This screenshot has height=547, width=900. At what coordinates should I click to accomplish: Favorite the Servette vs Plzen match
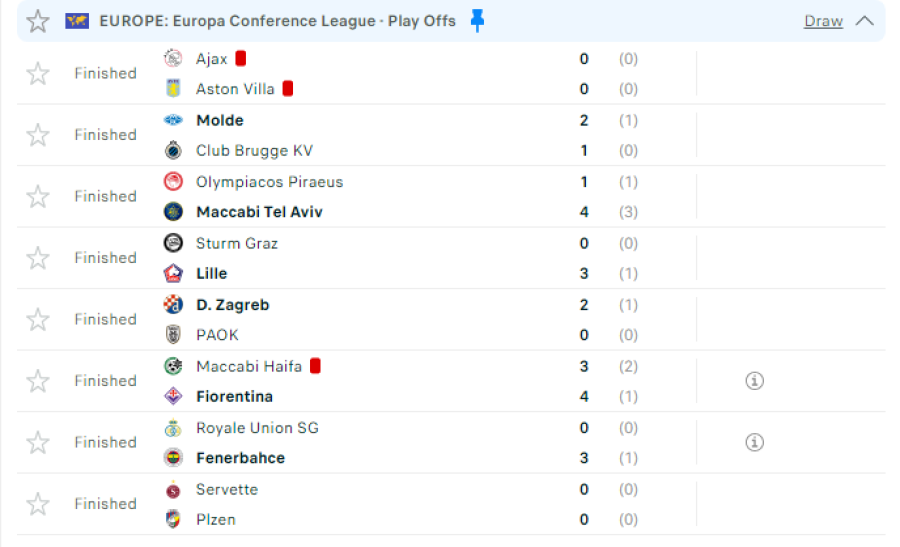(x=38, y=504)
